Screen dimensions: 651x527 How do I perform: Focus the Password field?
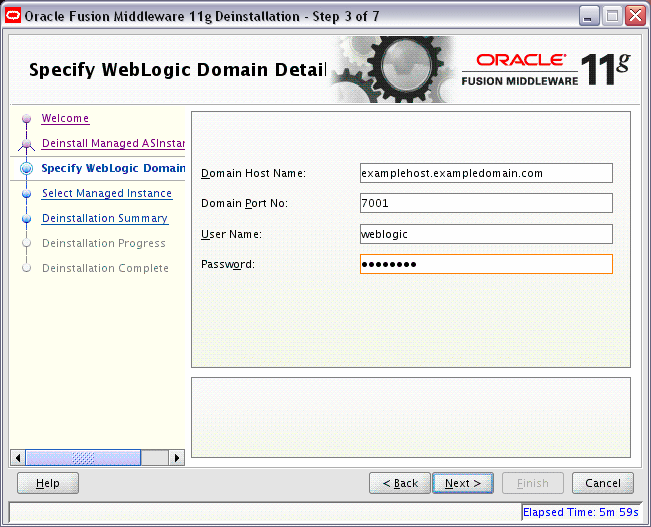pos(486,264)
